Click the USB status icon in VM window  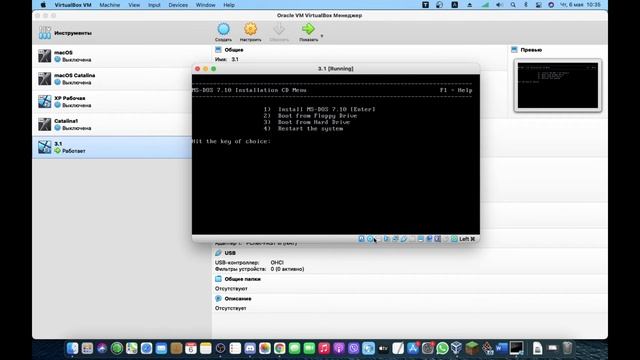pyautogui.click(x=404, y=239)
